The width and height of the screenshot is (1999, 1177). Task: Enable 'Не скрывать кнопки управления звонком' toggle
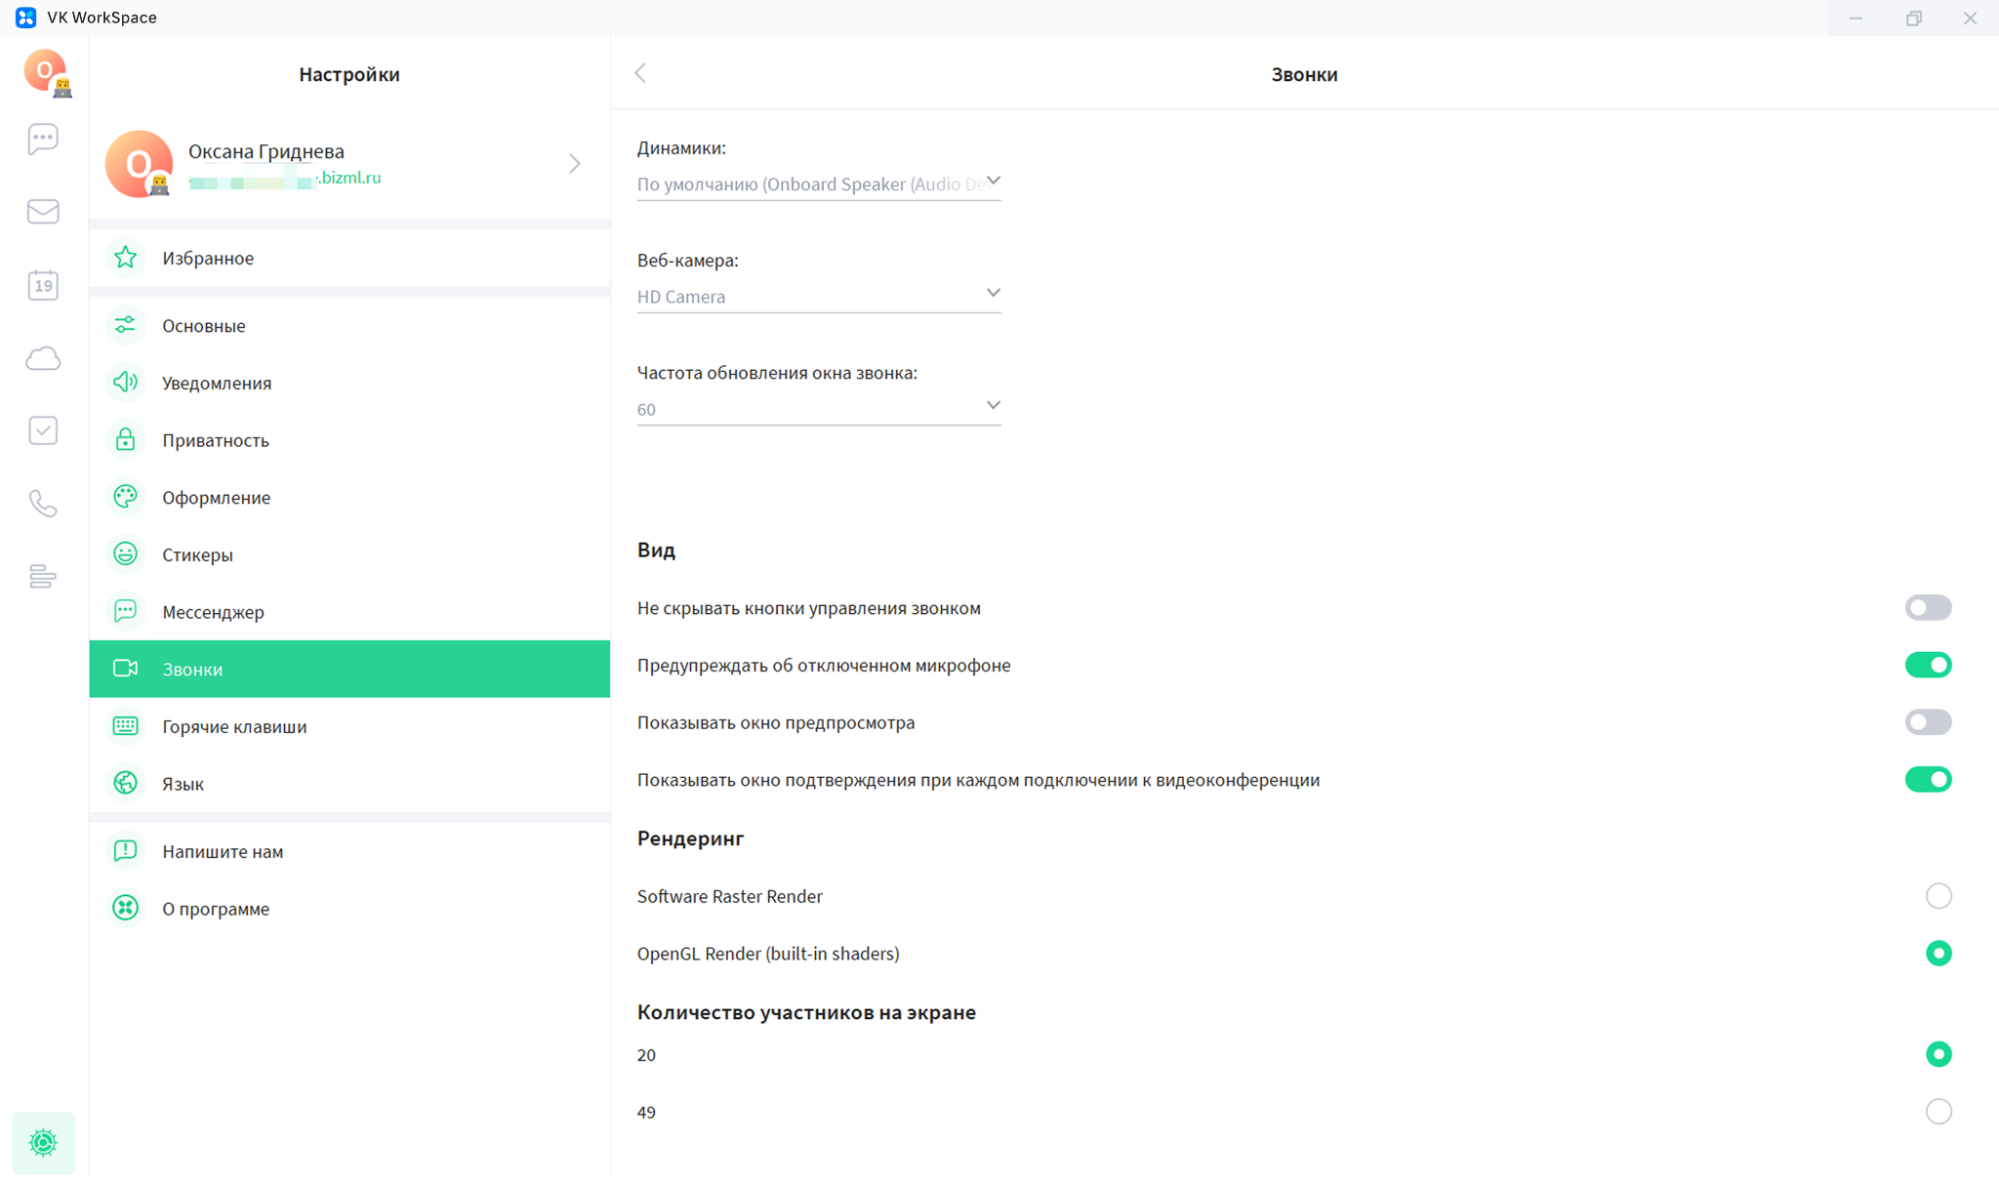(1927, 608)
